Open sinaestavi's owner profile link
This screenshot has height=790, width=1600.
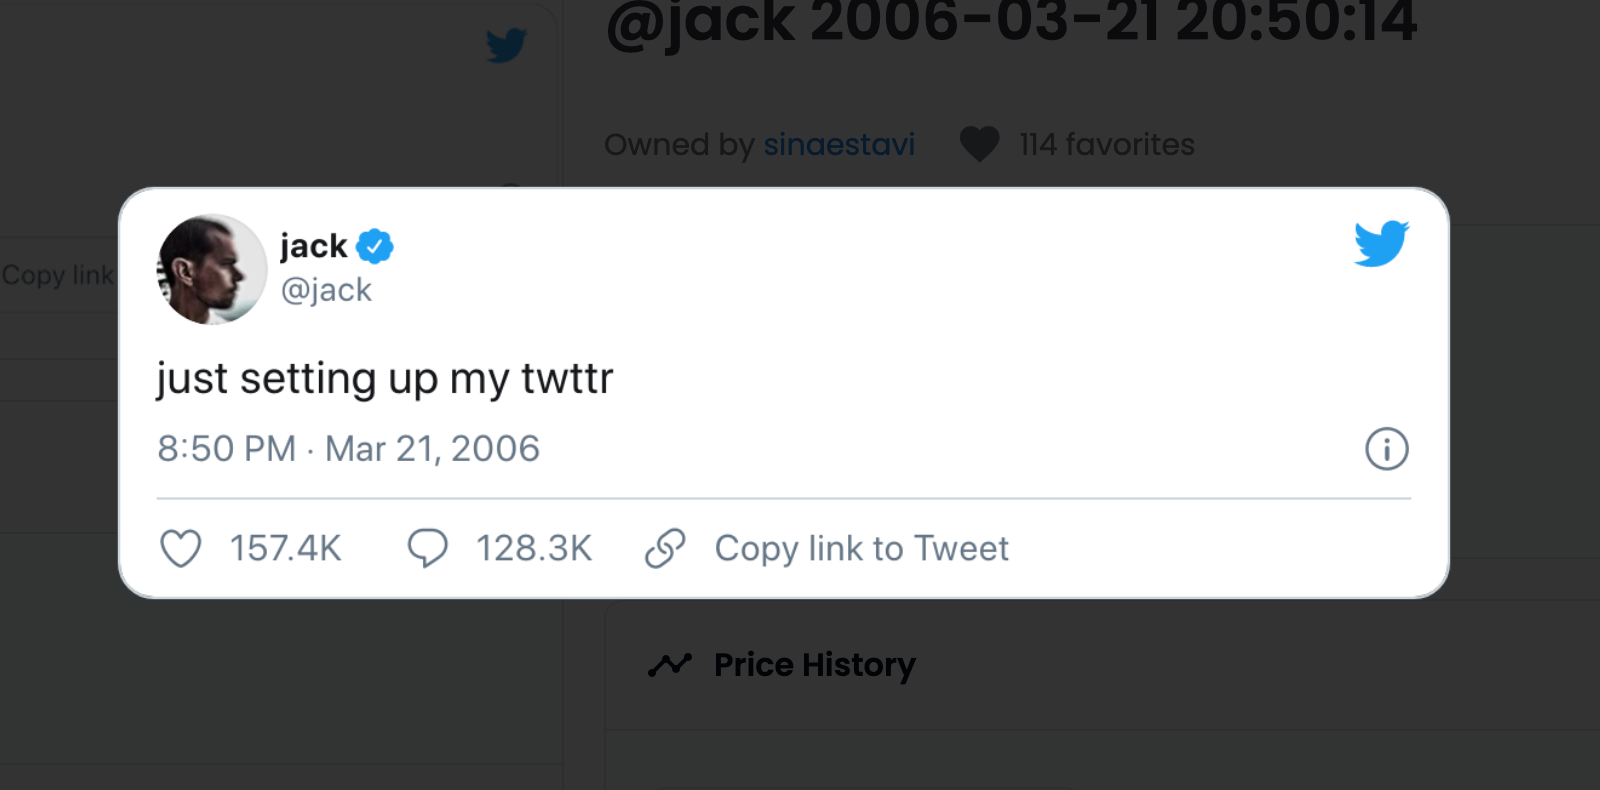click(839, 144)
